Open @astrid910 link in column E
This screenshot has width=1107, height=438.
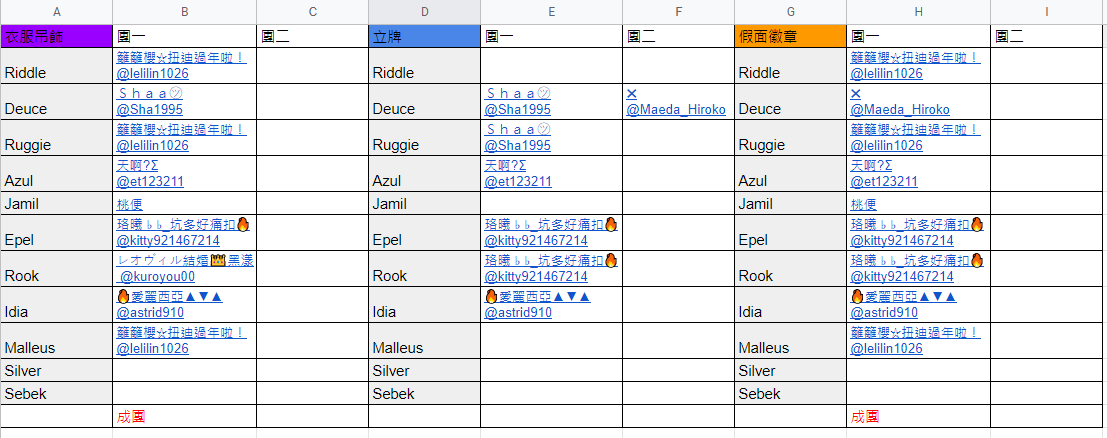coord(518,313)
